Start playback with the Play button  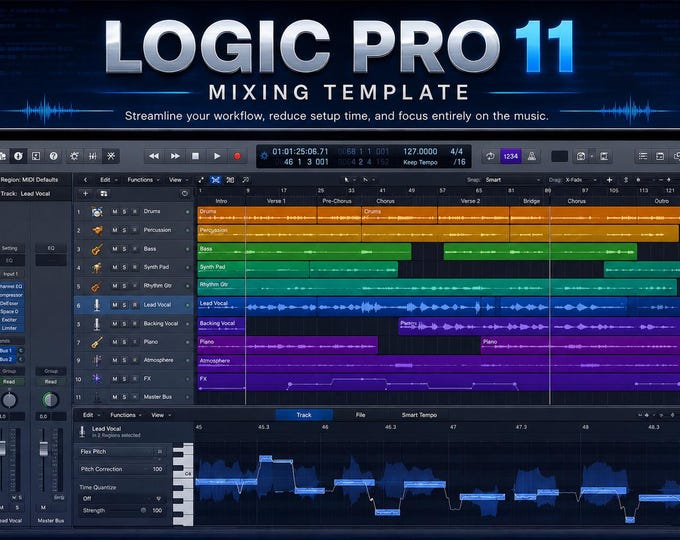coord(216,156)
